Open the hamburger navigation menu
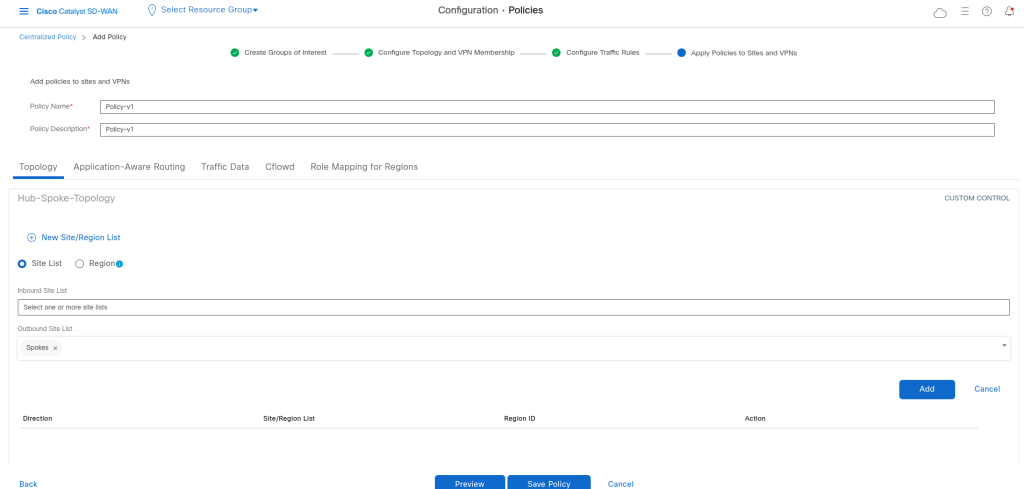Viewport: 1024px width, 489px height. point(24,11)
